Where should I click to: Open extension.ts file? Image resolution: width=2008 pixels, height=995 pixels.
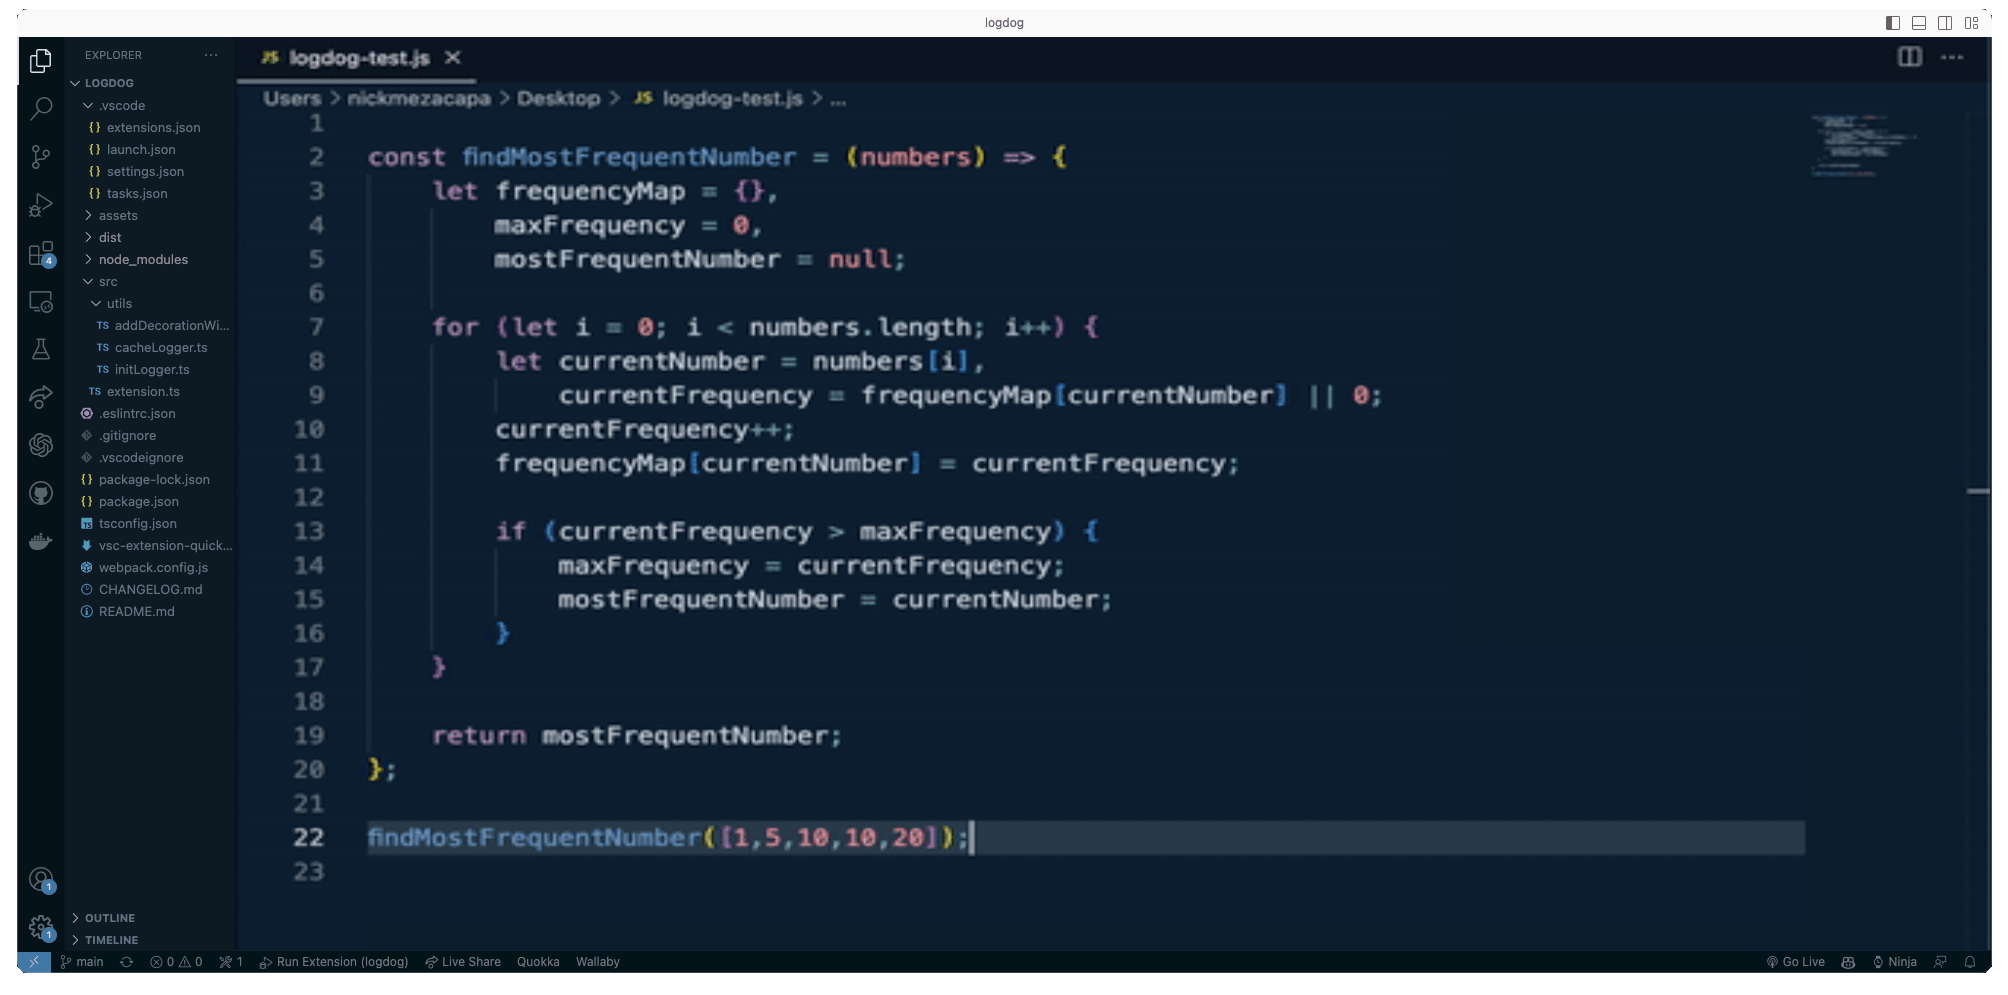(x=143, y=391)
